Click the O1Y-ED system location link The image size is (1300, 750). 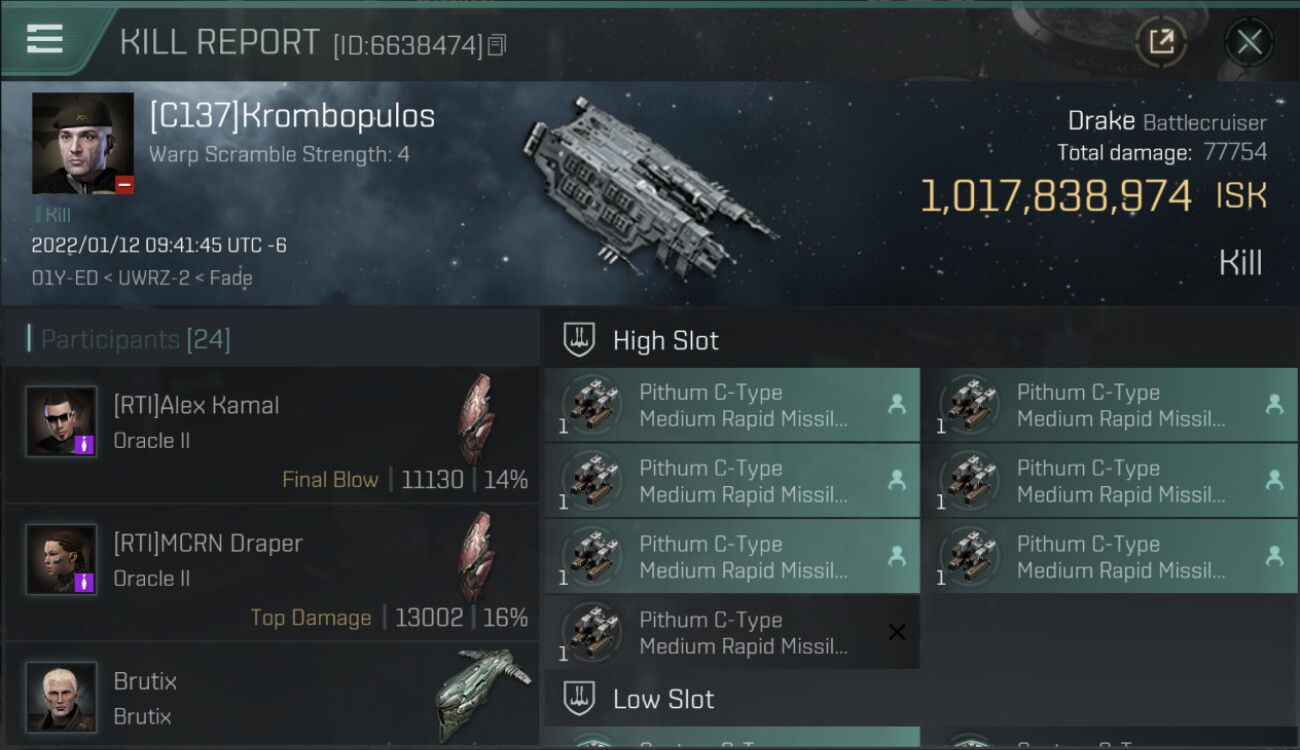tap(62, 278)
